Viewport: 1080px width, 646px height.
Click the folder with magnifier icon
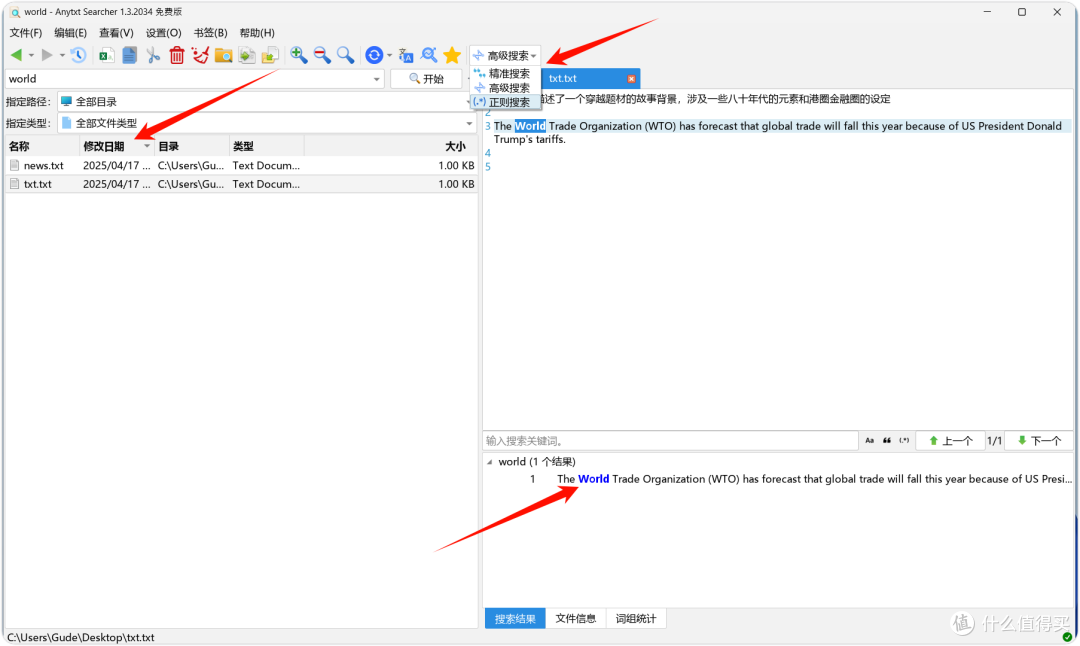pyautogui.click(x=223, y=55)
